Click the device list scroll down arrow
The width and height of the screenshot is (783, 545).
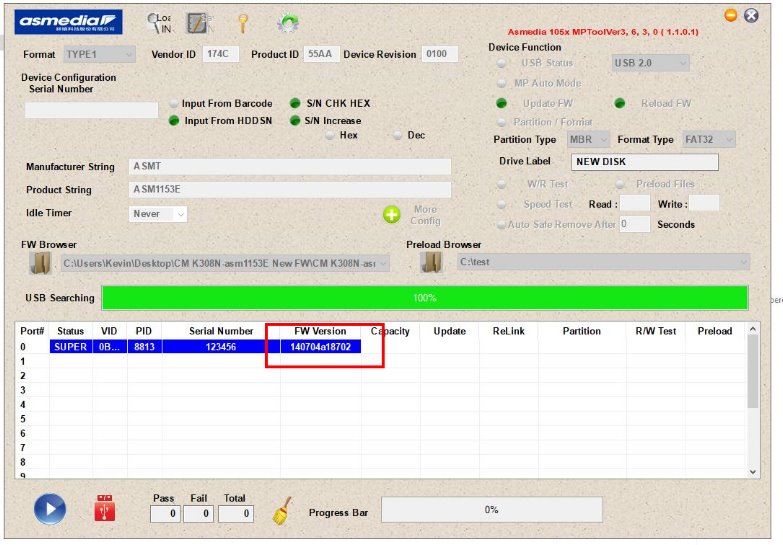click(753, 472)
